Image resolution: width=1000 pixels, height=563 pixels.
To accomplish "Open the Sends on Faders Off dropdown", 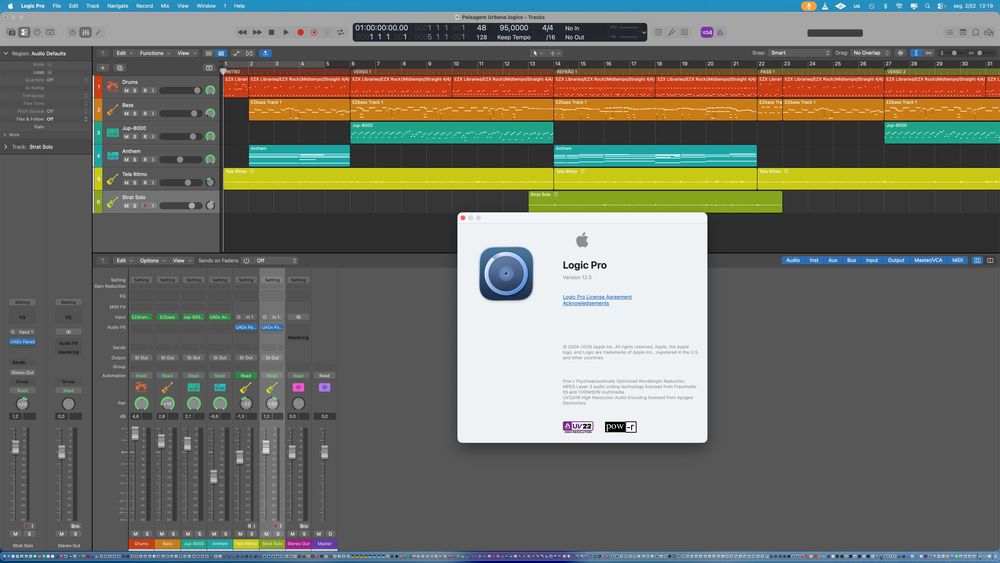I will coord(276,261).
